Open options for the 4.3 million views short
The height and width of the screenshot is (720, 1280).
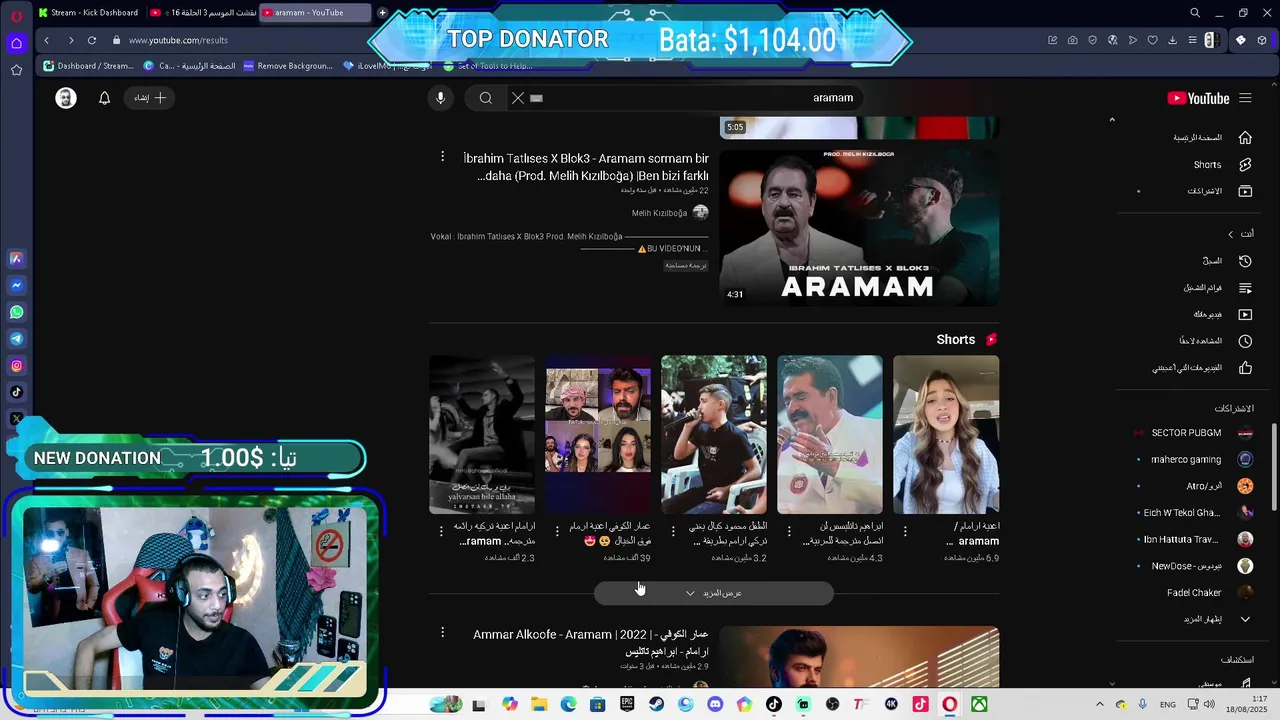pyautogui.click(x=789, y=531)
